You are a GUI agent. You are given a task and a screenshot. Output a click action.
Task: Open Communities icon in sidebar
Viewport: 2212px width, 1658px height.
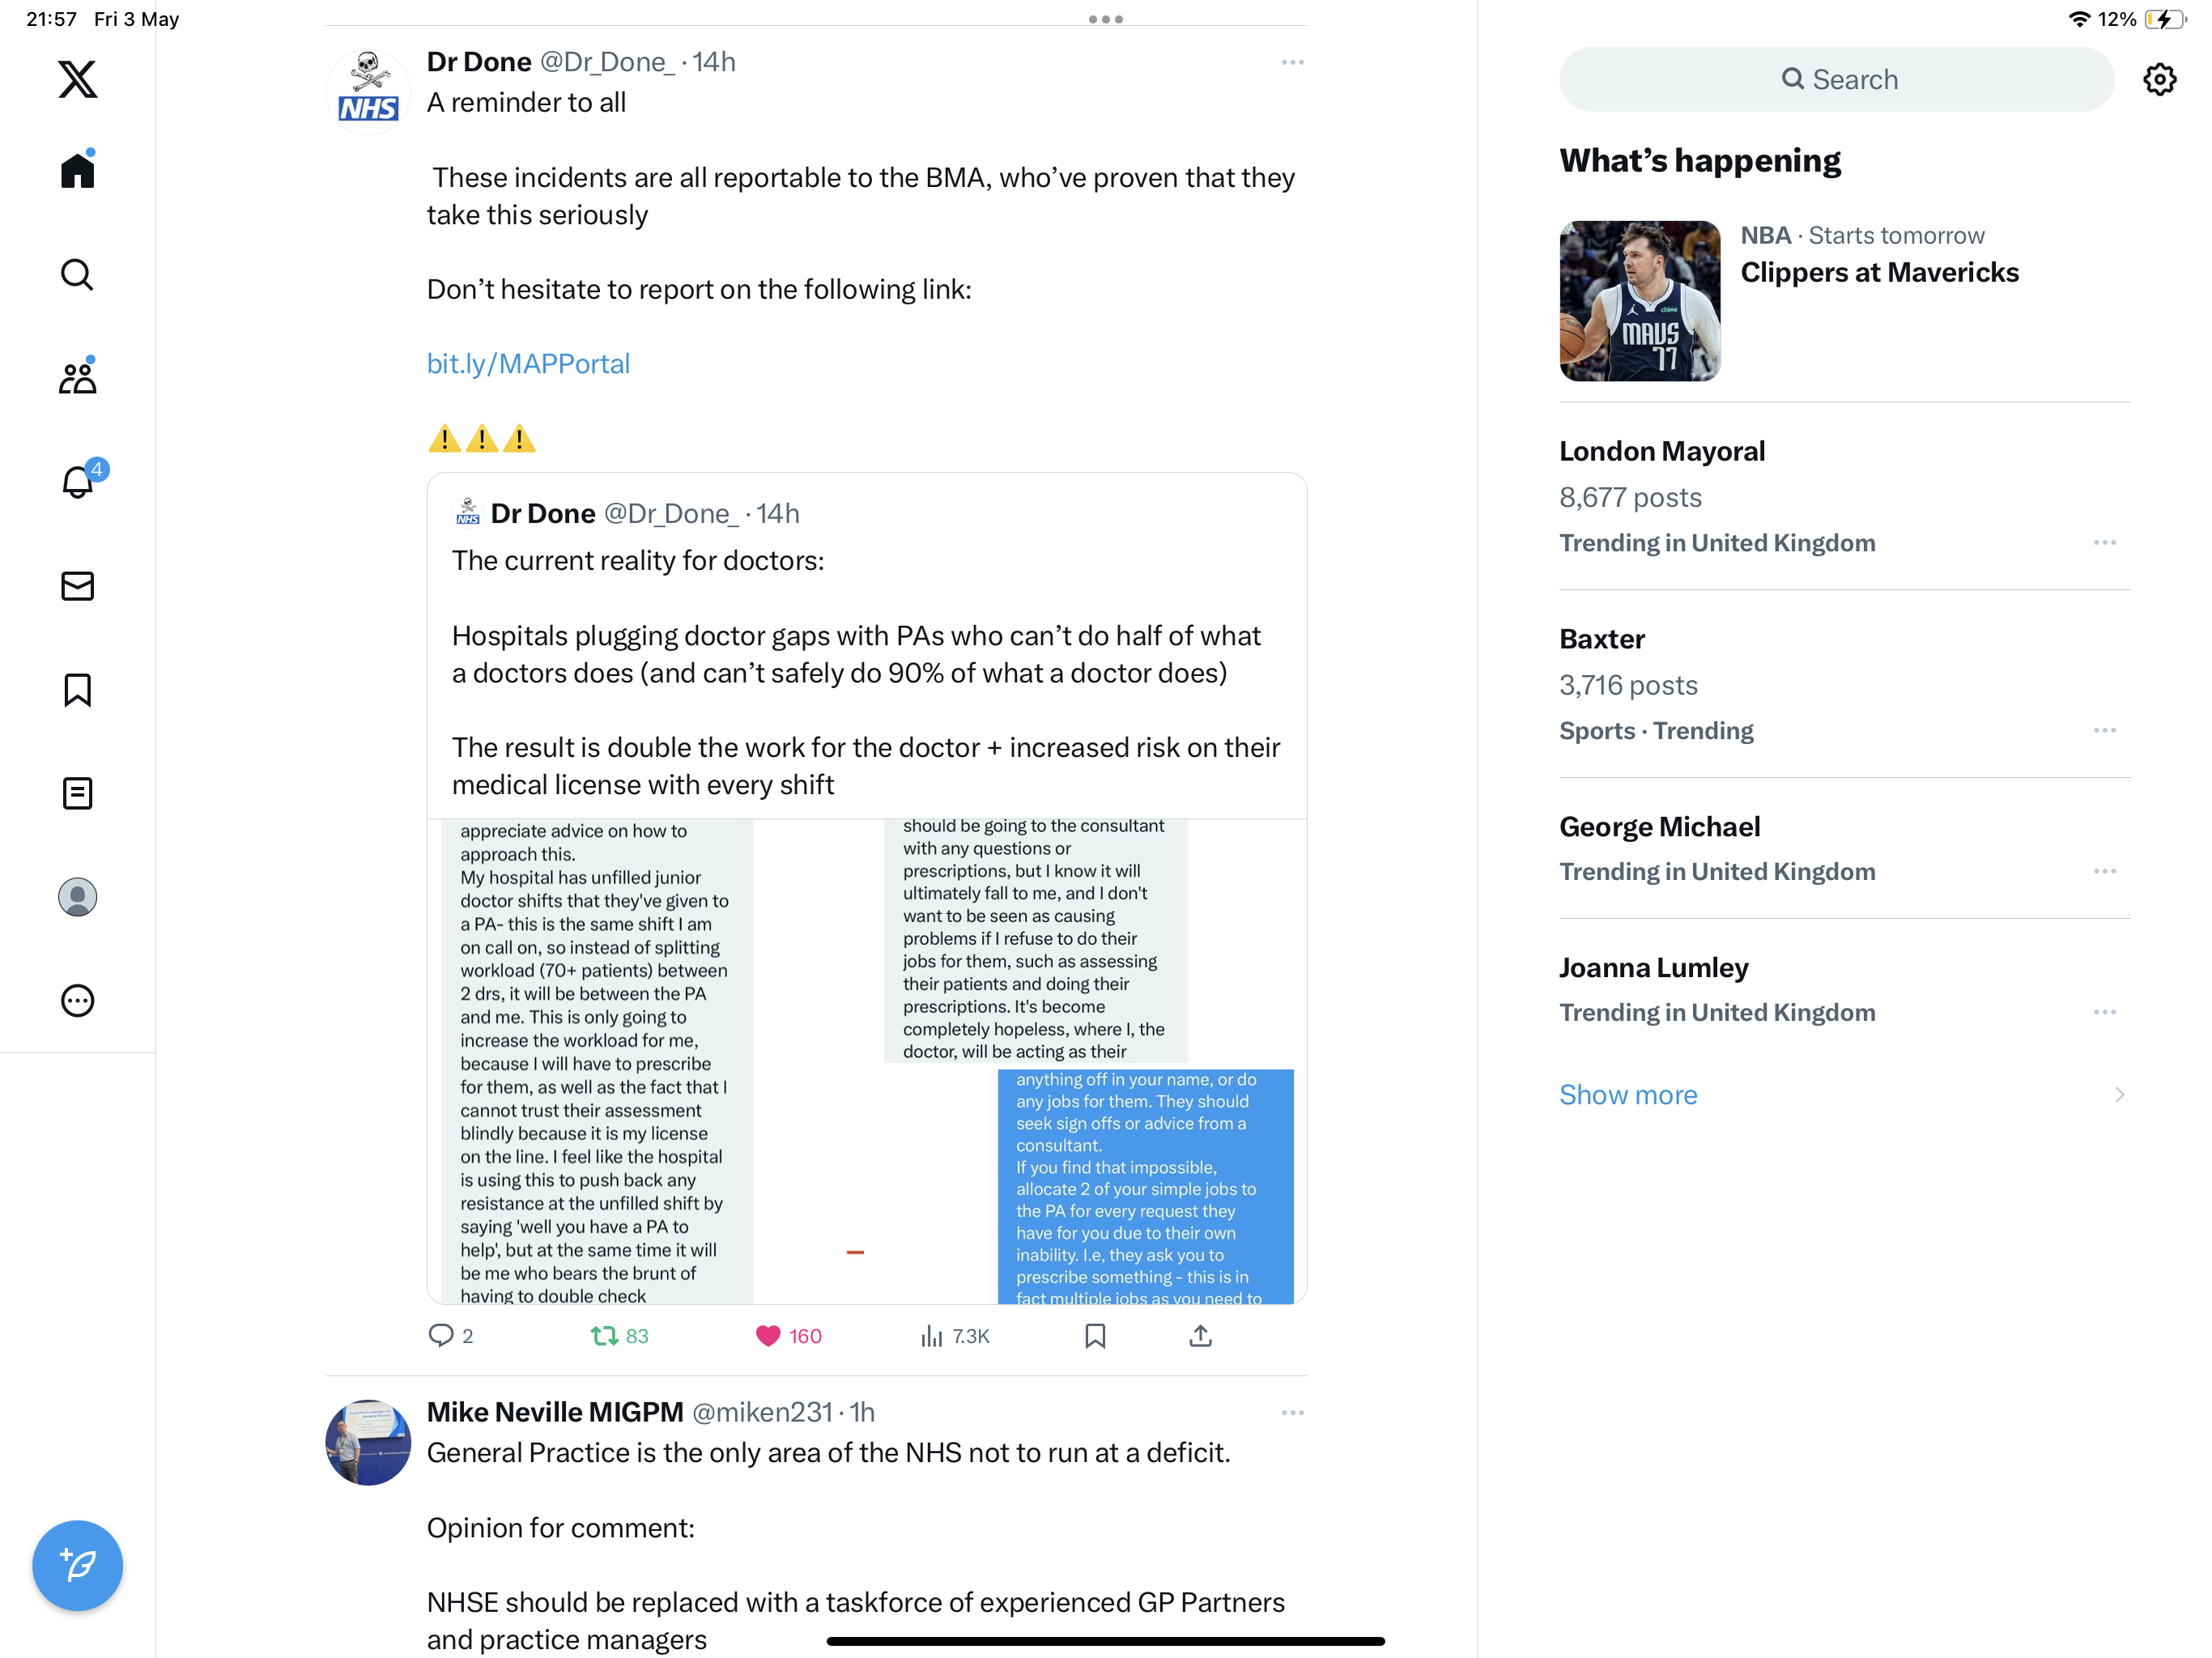tap(77, 377)
